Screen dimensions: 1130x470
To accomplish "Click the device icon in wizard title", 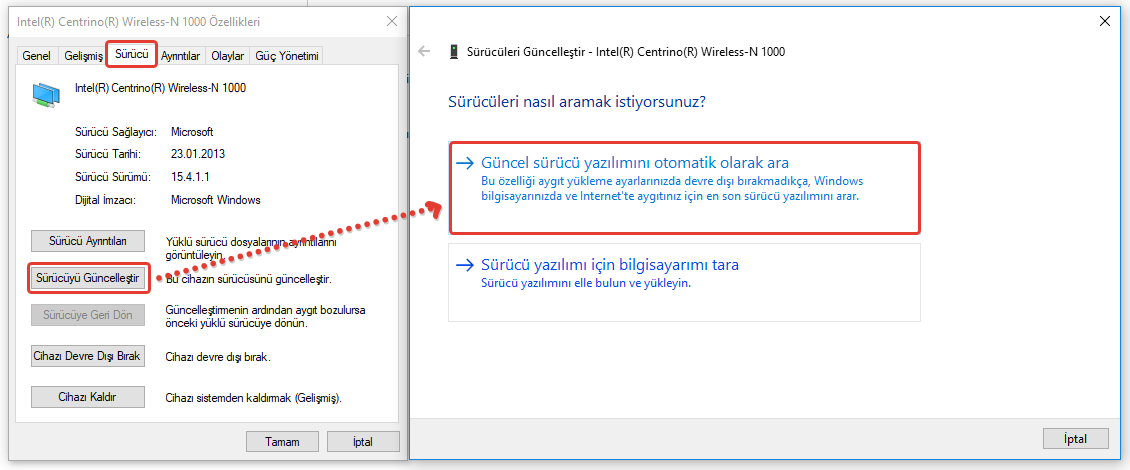I will (x=454, y=51).
